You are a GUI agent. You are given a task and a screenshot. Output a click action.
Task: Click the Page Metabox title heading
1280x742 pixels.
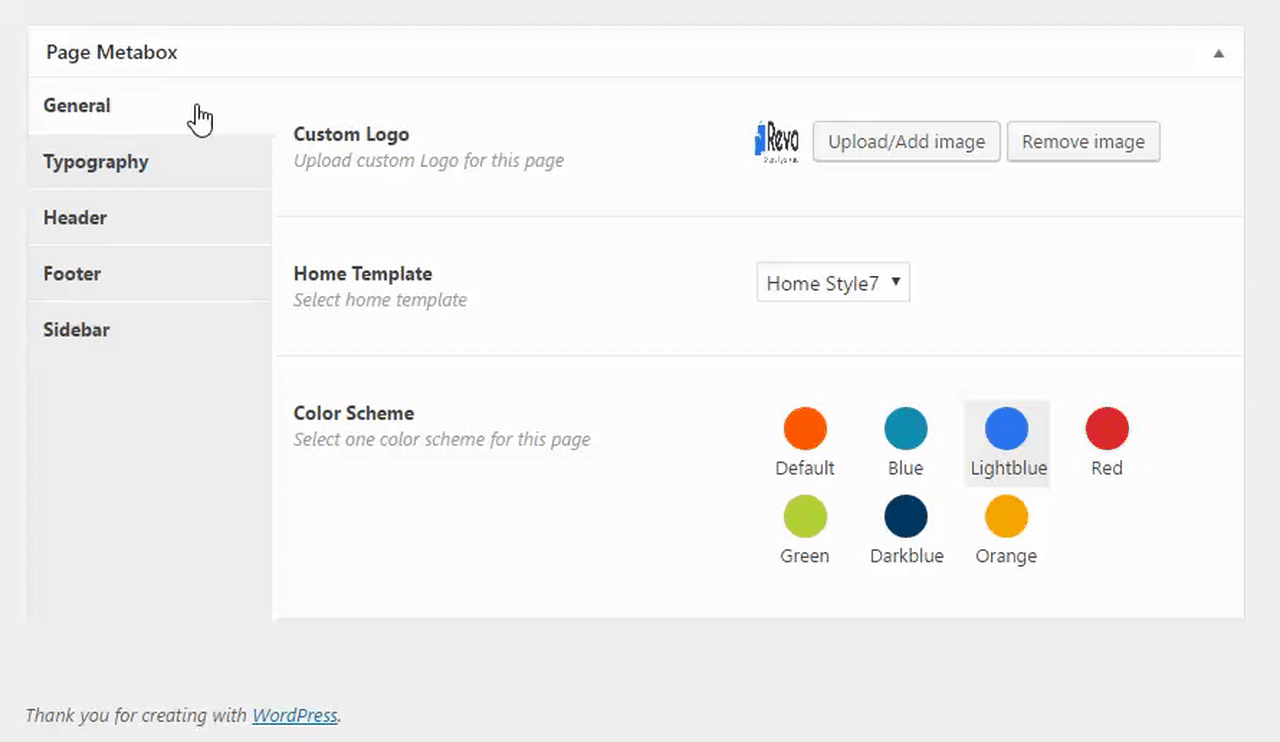pyautogui.click(x=112, y=53)
